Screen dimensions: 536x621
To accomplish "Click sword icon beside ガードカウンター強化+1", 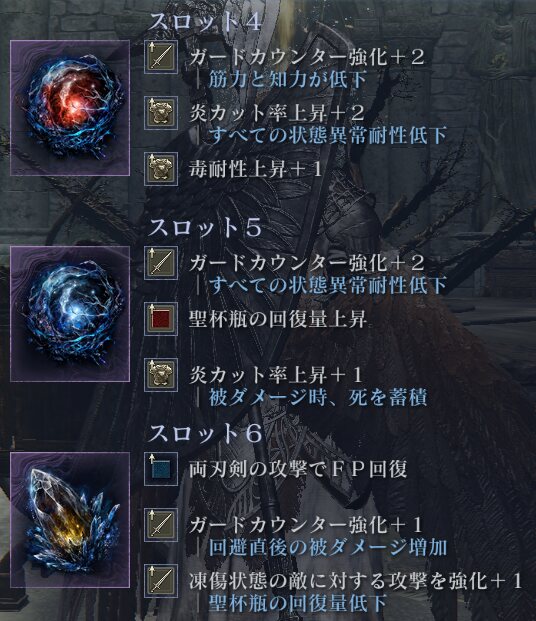I will pyautogui.click(x=161, y=525).
